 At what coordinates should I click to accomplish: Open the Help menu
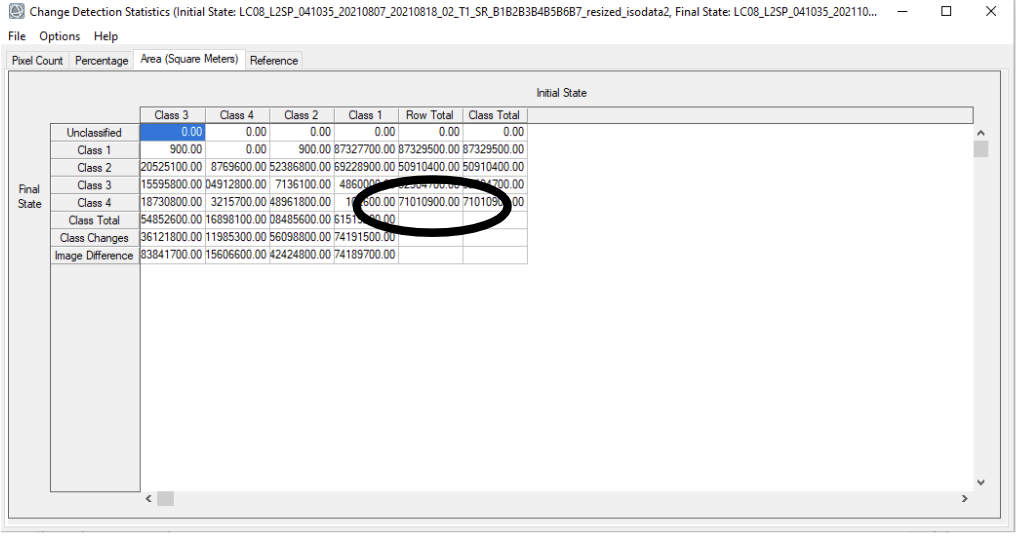pos(106,36)
